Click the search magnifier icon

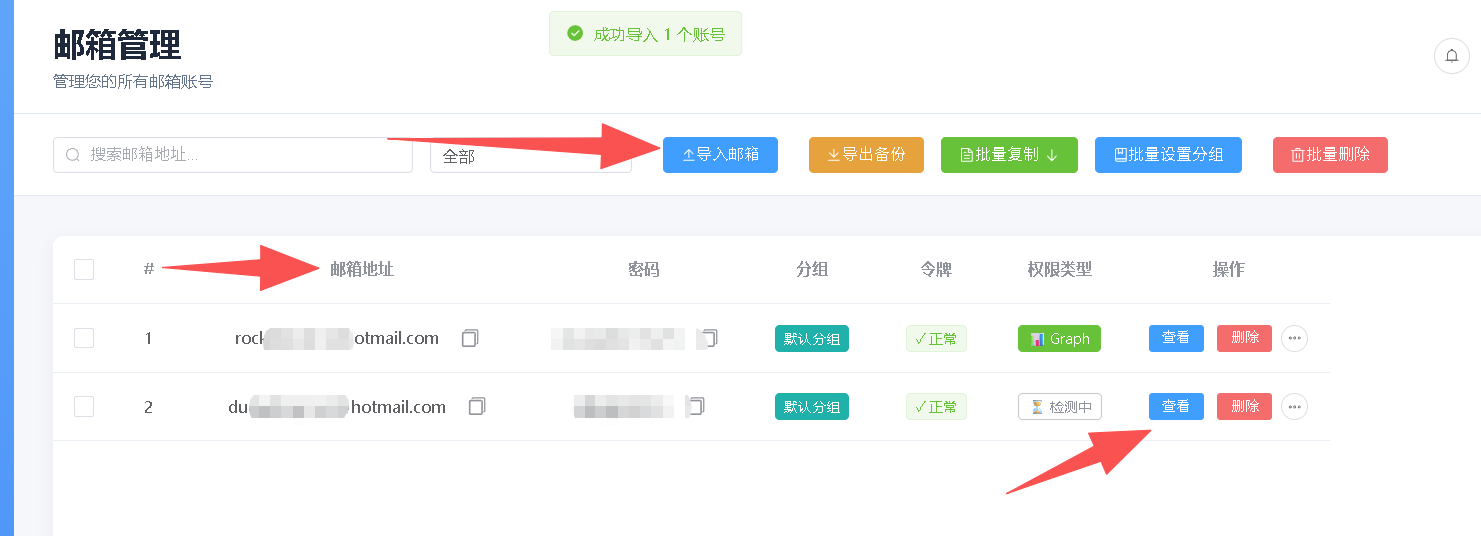pos(73,155)
